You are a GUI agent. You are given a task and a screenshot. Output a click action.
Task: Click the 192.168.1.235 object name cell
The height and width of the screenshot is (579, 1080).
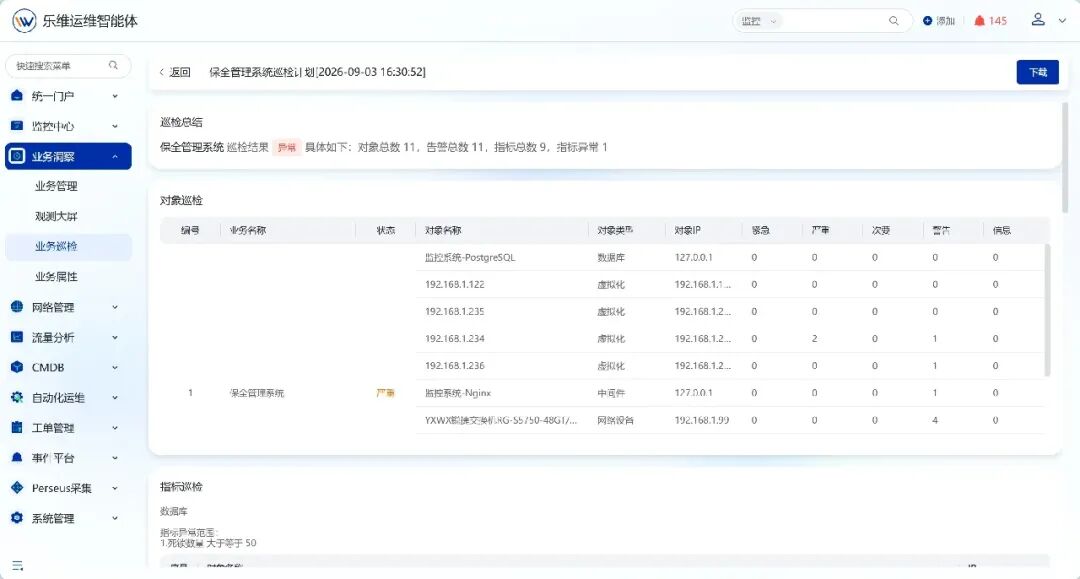point(455,311)
